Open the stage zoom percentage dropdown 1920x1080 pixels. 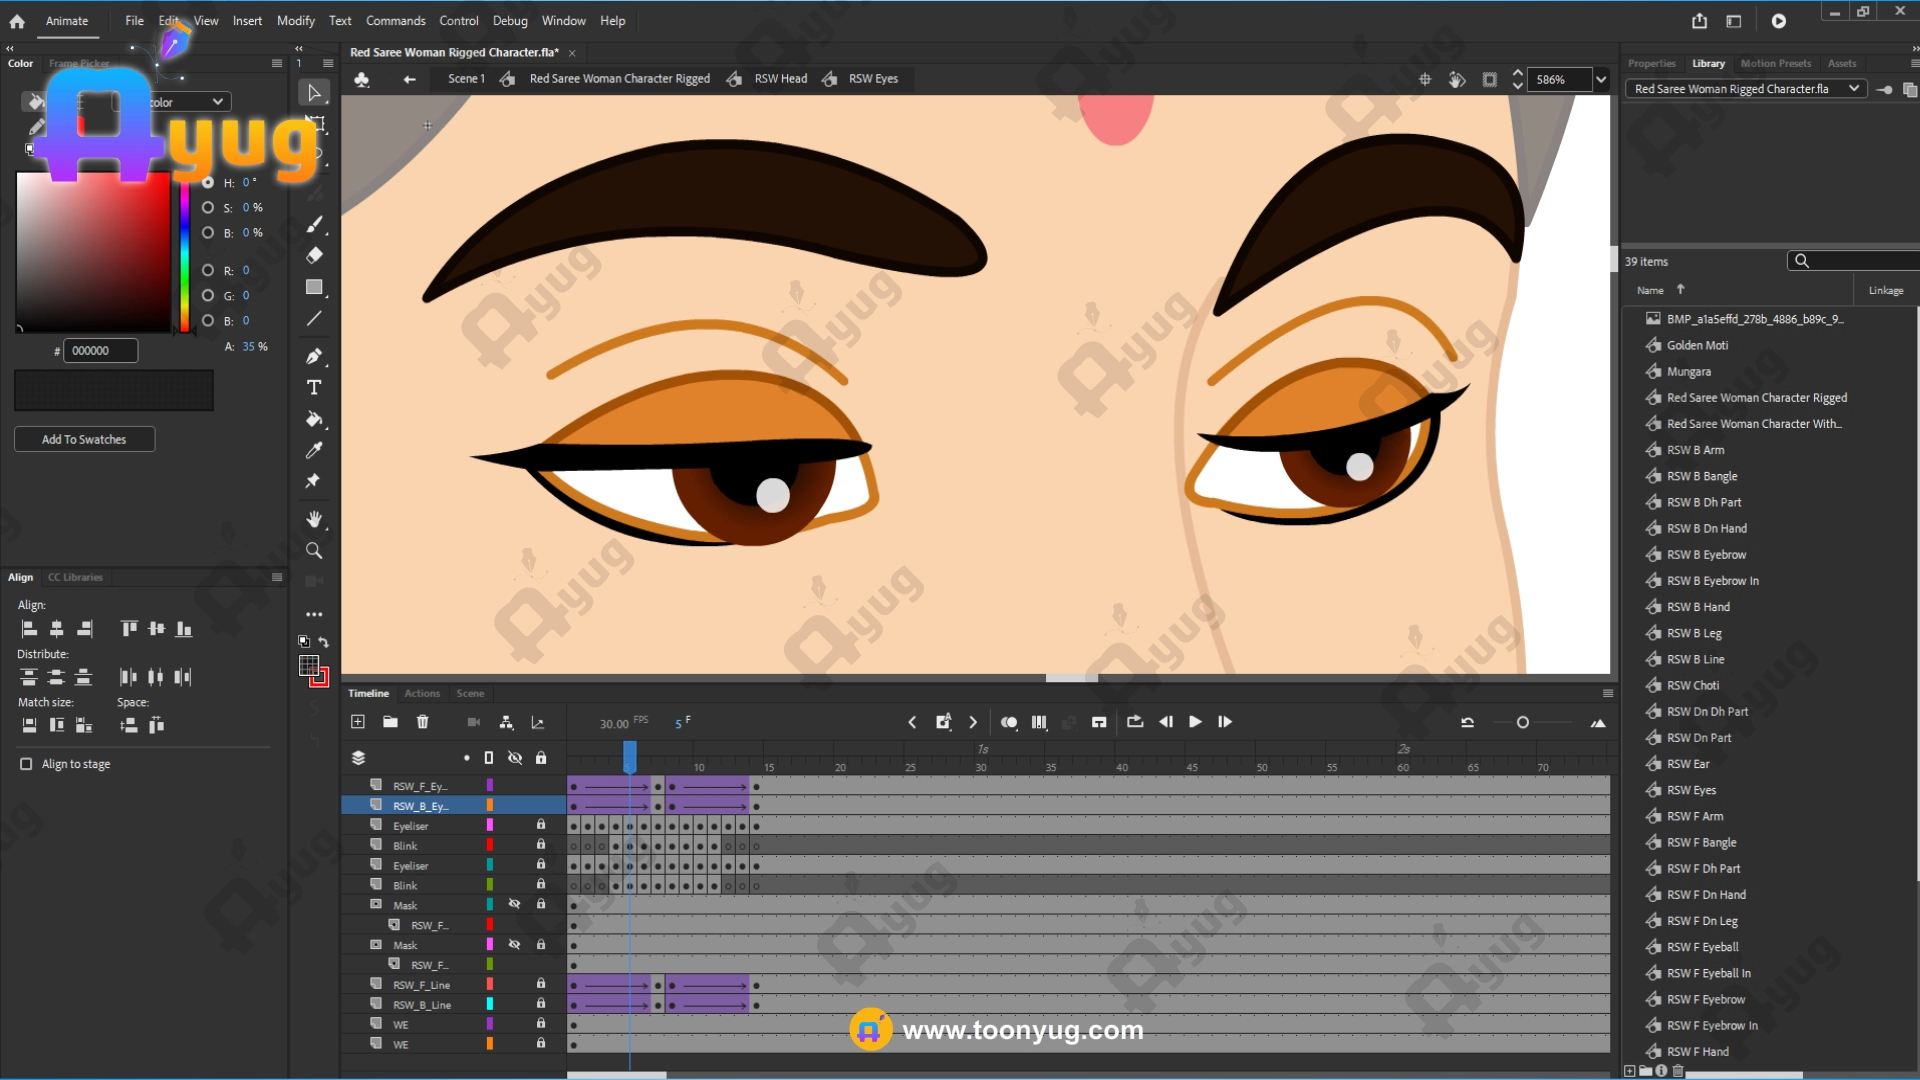click(1601, 79)
